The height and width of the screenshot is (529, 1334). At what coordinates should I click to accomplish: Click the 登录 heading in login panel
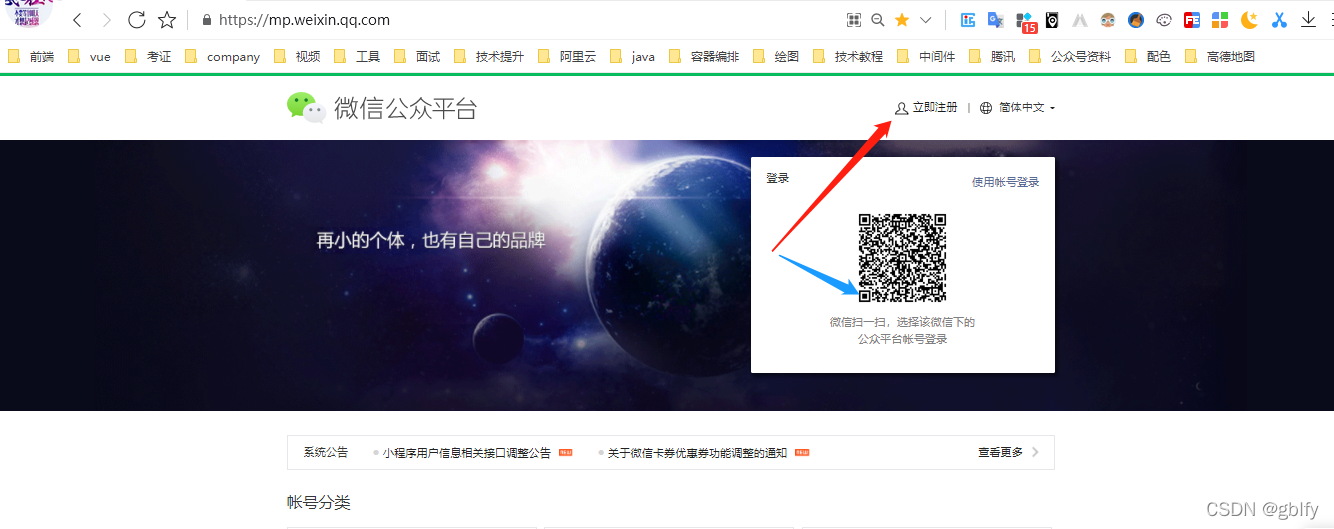(x=778, y=178)
